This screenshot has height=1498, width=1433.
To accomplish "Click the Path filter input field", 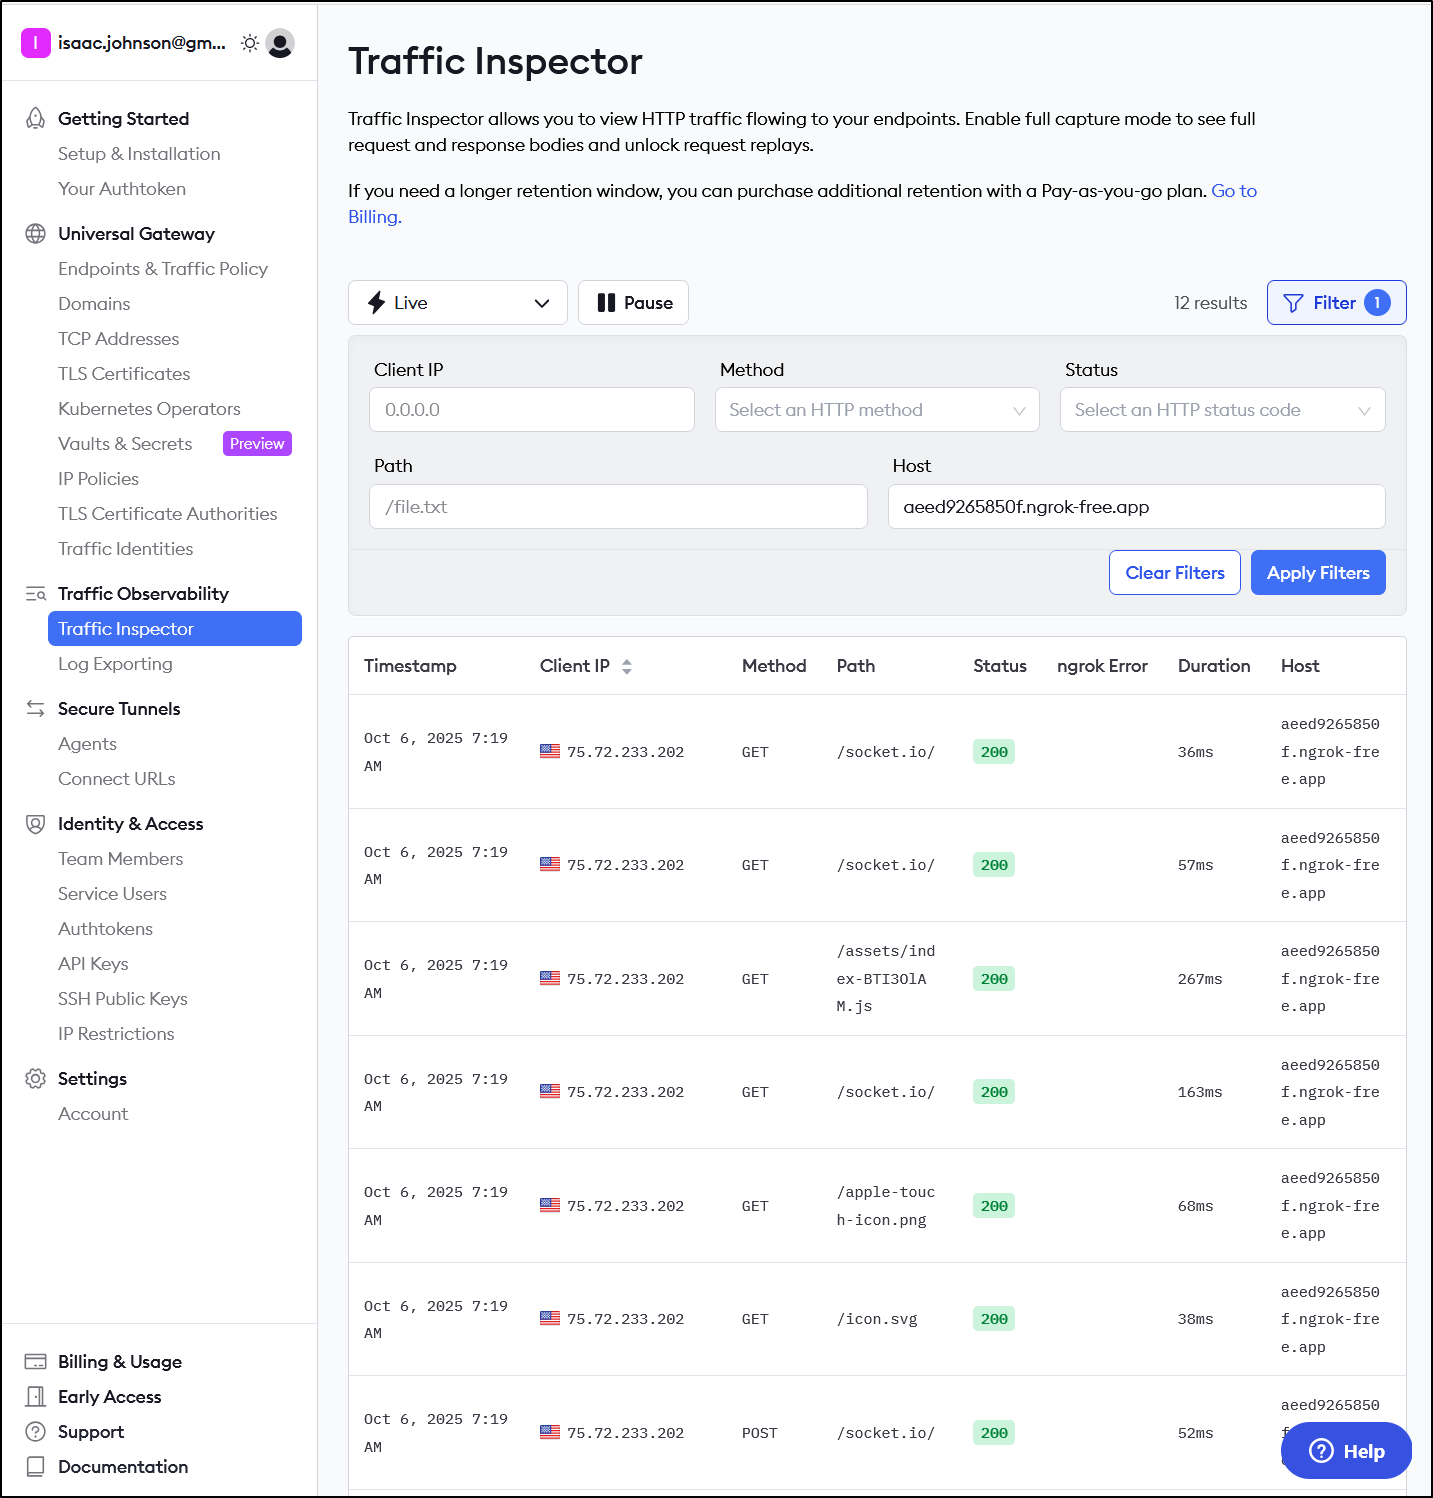I will coord(618,507).
